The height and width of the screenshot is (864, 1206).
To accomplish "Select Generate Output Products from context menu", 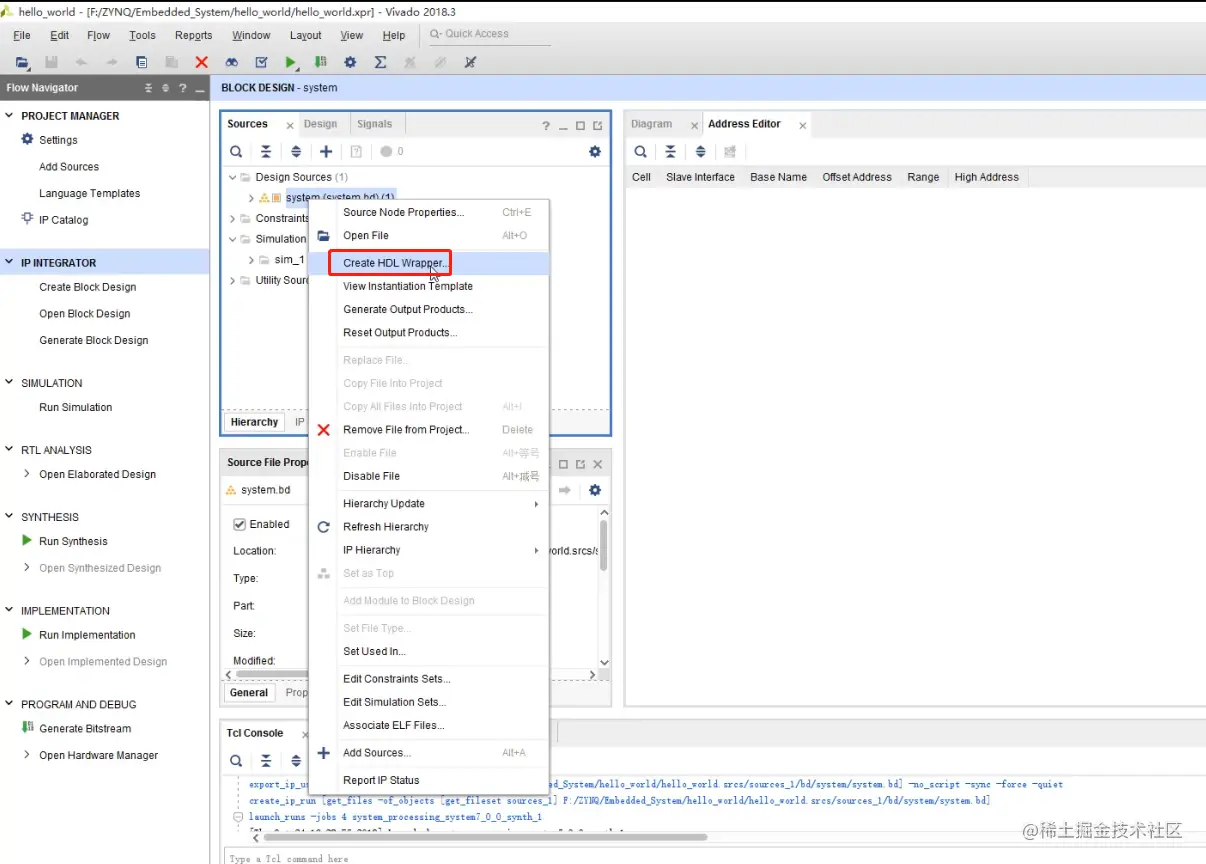I will [429, 309].
